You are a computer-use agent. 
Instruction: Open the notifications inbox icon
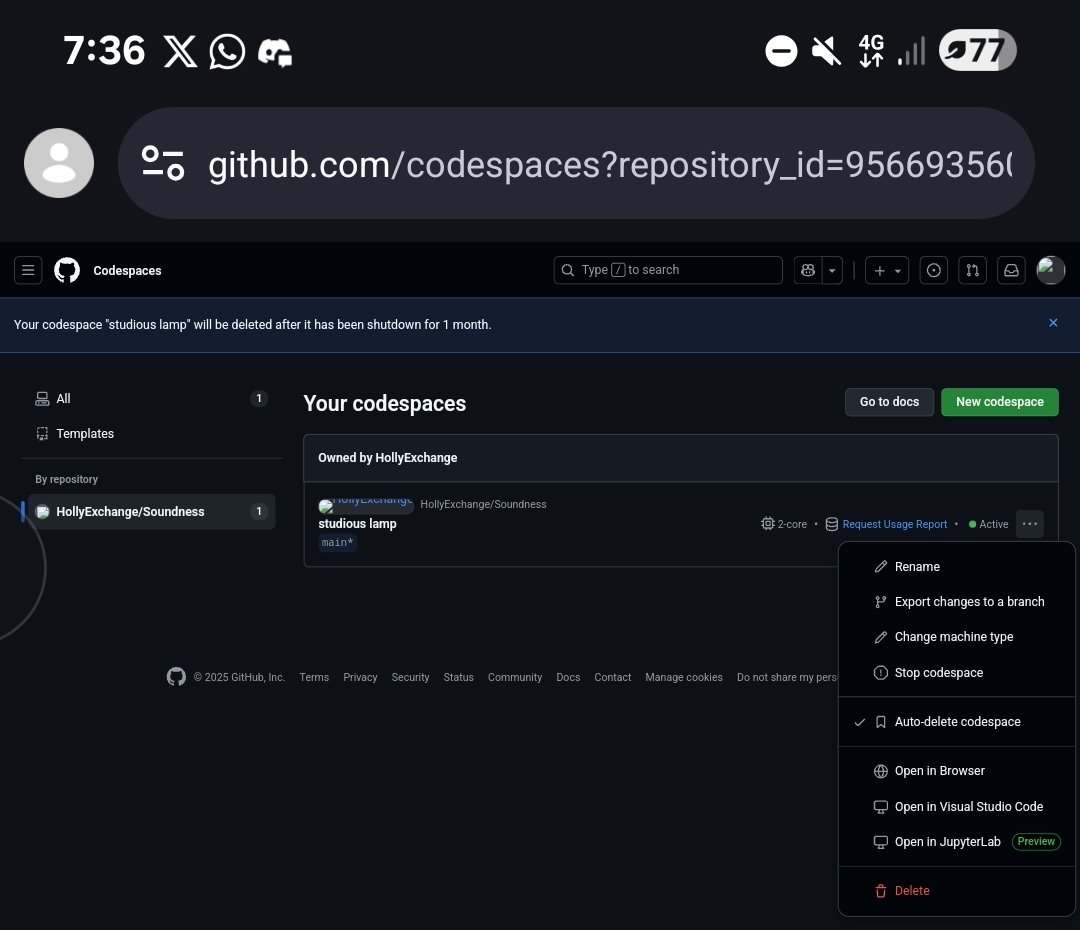click(x=1010, y=270)
